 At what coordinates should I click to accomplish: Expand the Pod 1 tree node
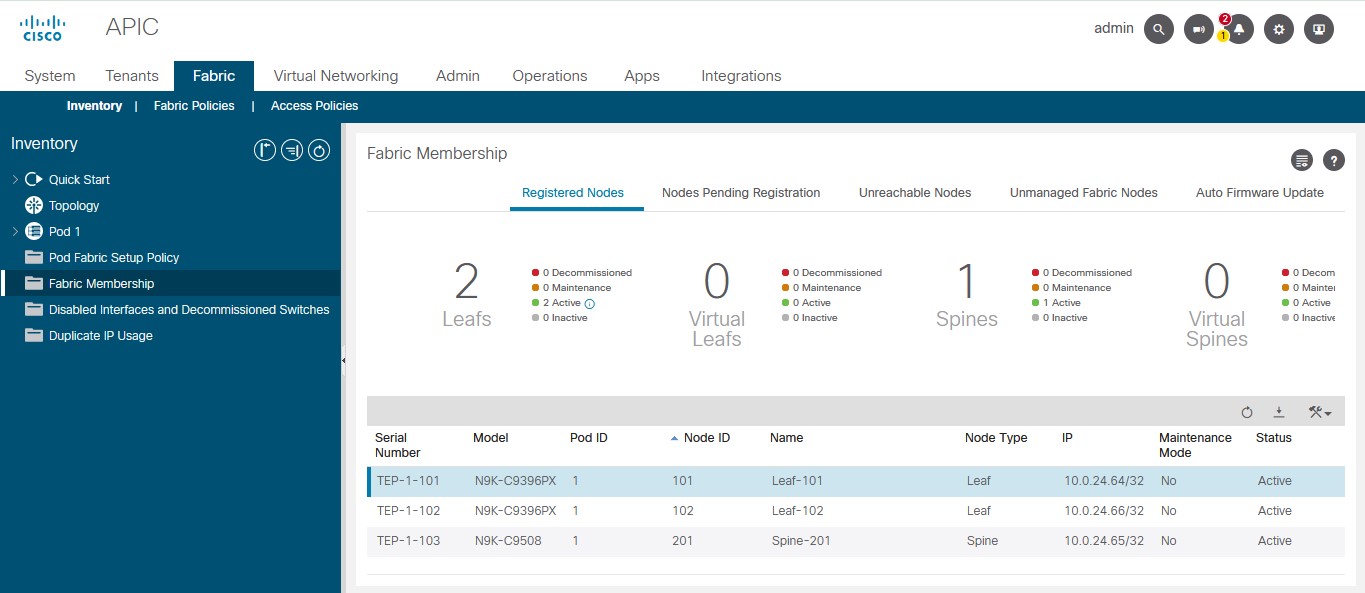[x=15, y=231]
